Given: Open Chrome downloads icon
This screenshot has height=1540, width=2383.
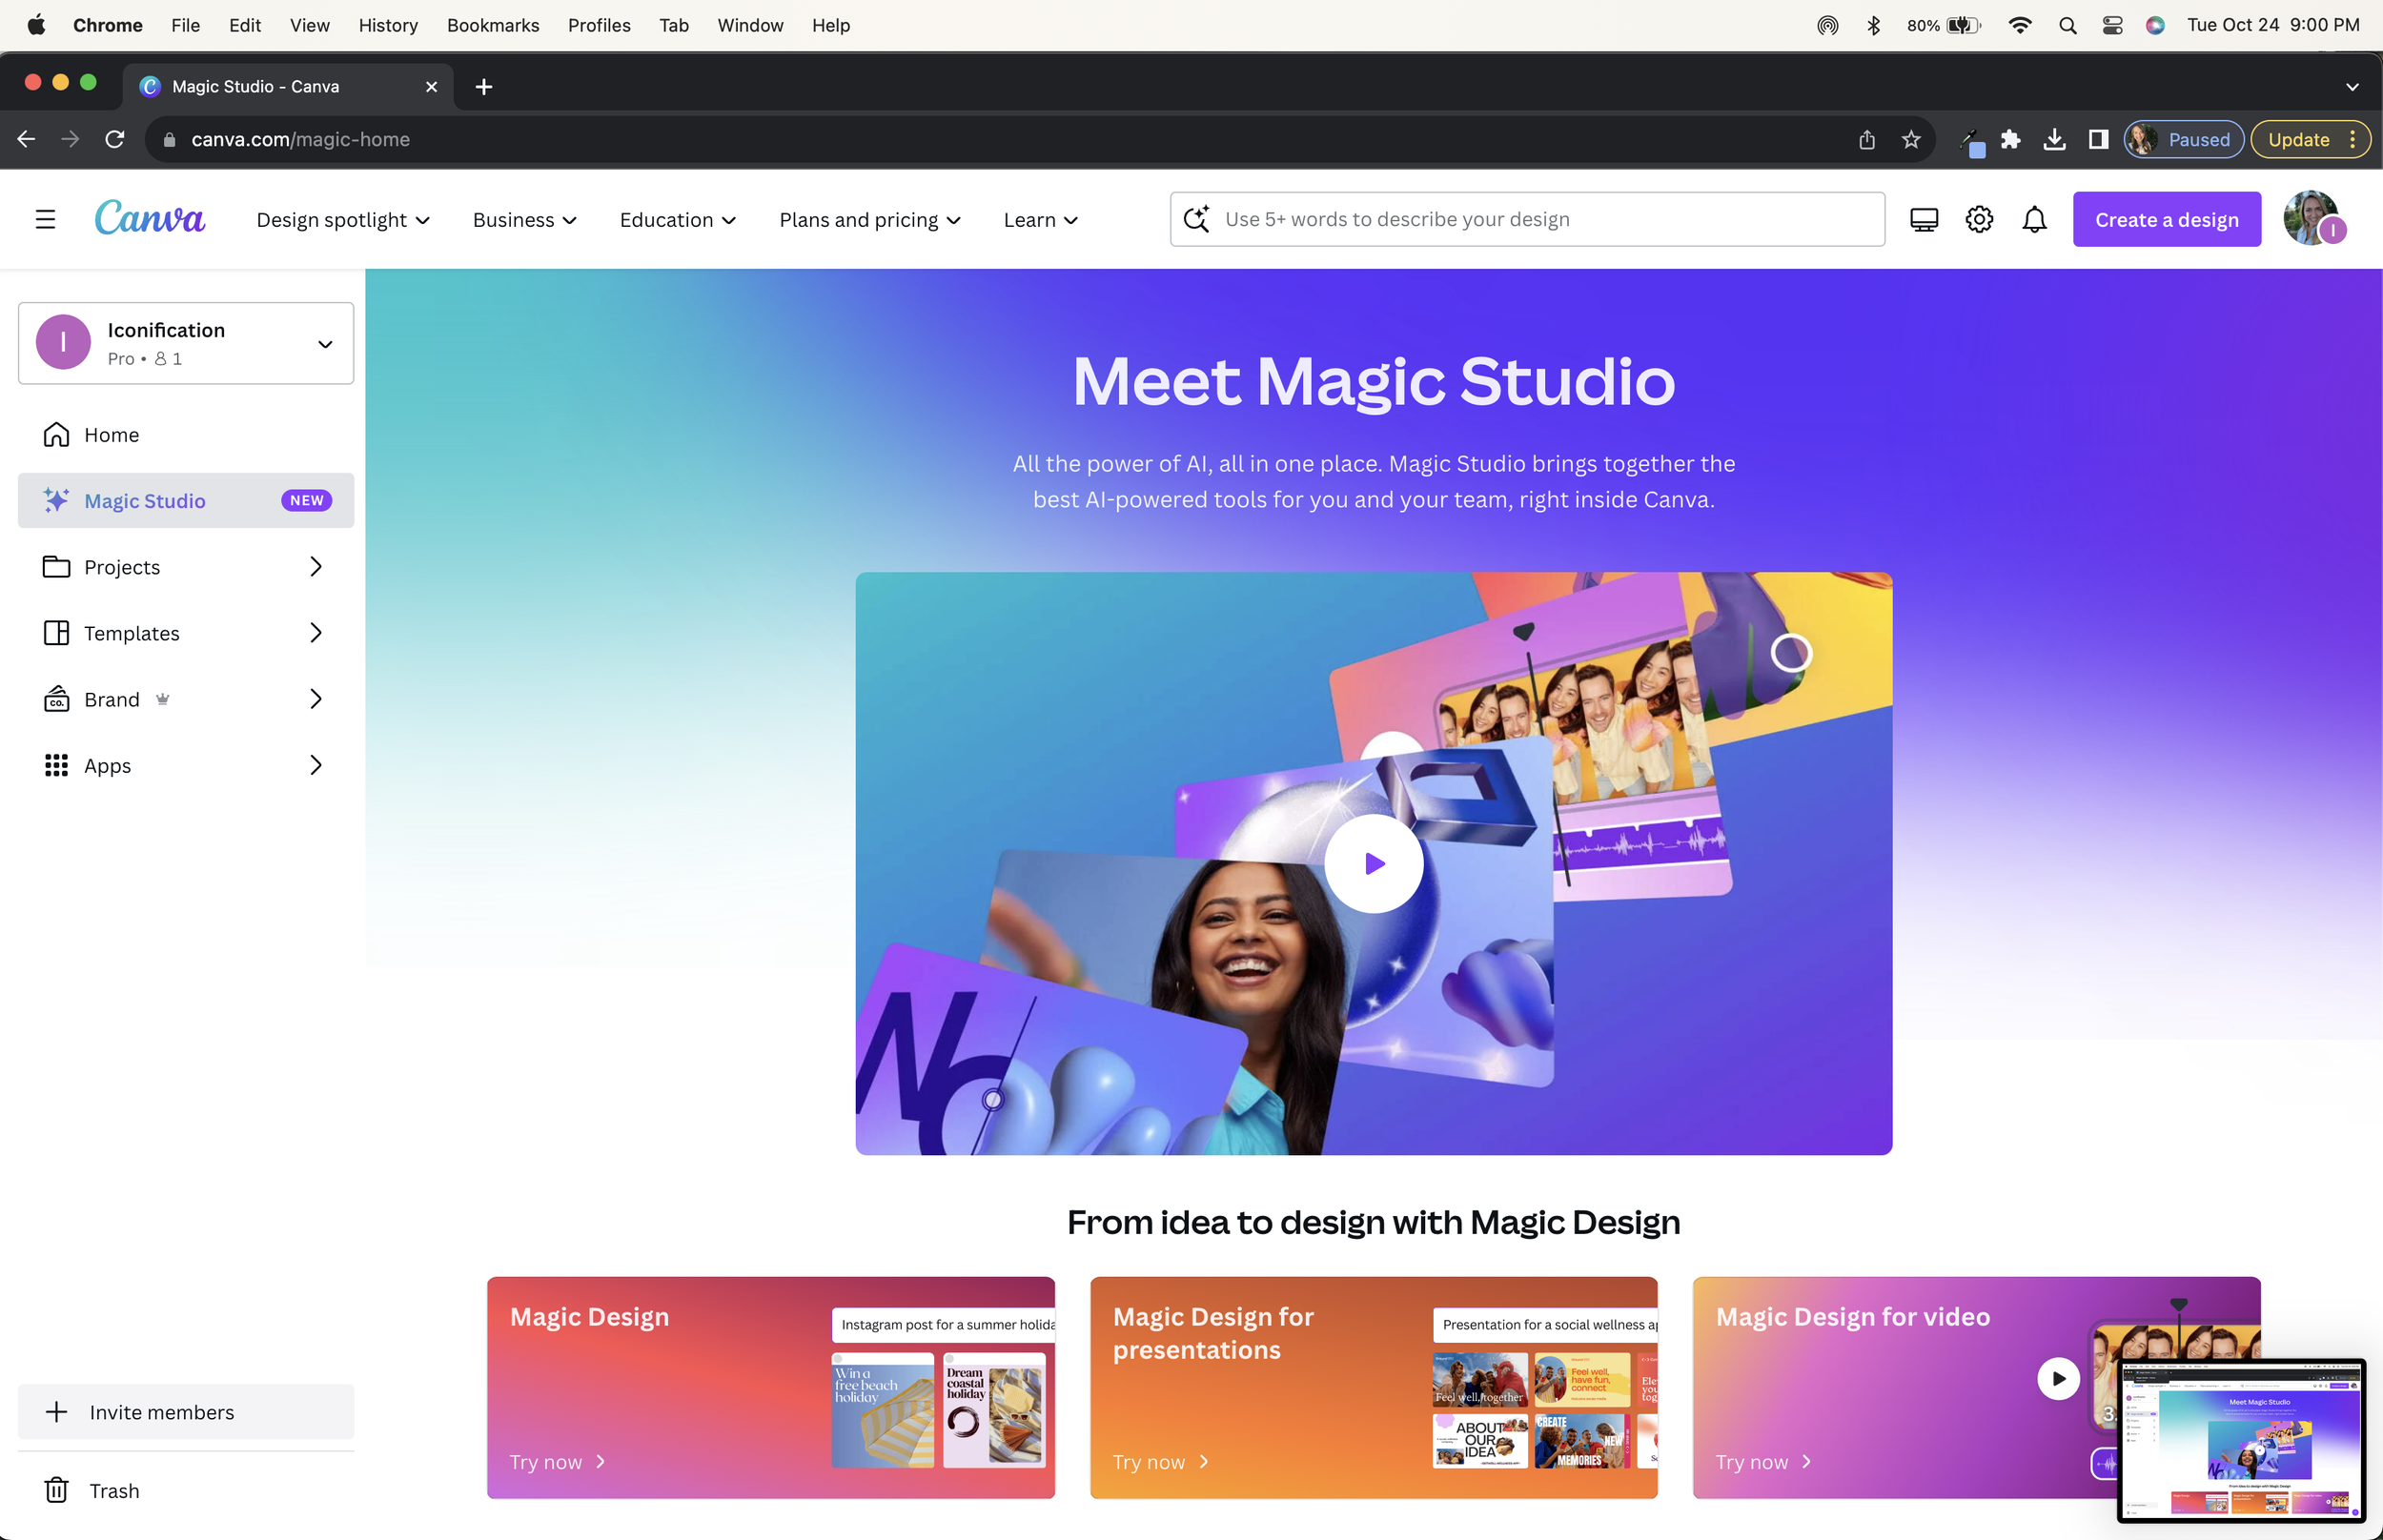Looking at the screenshot, I should (x=2054, y=139).
